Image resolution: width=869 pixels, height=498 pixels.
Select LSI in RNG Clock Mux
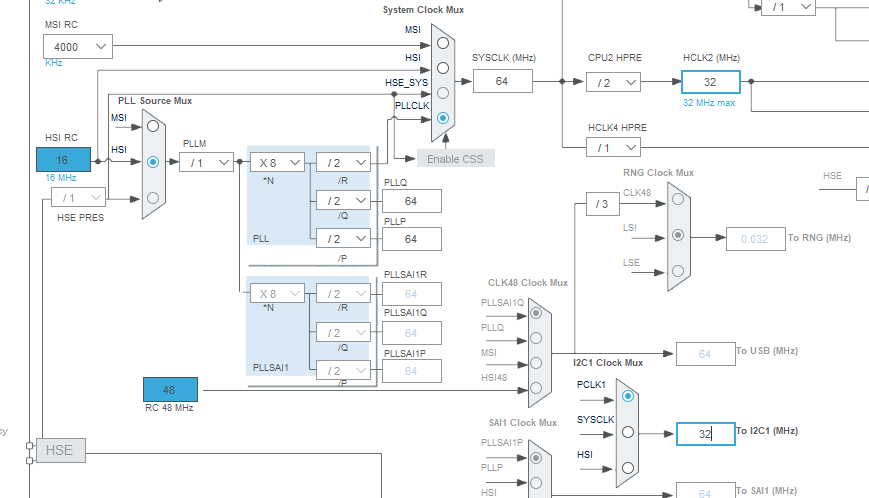pyautogui.click(x=678, y=235)
